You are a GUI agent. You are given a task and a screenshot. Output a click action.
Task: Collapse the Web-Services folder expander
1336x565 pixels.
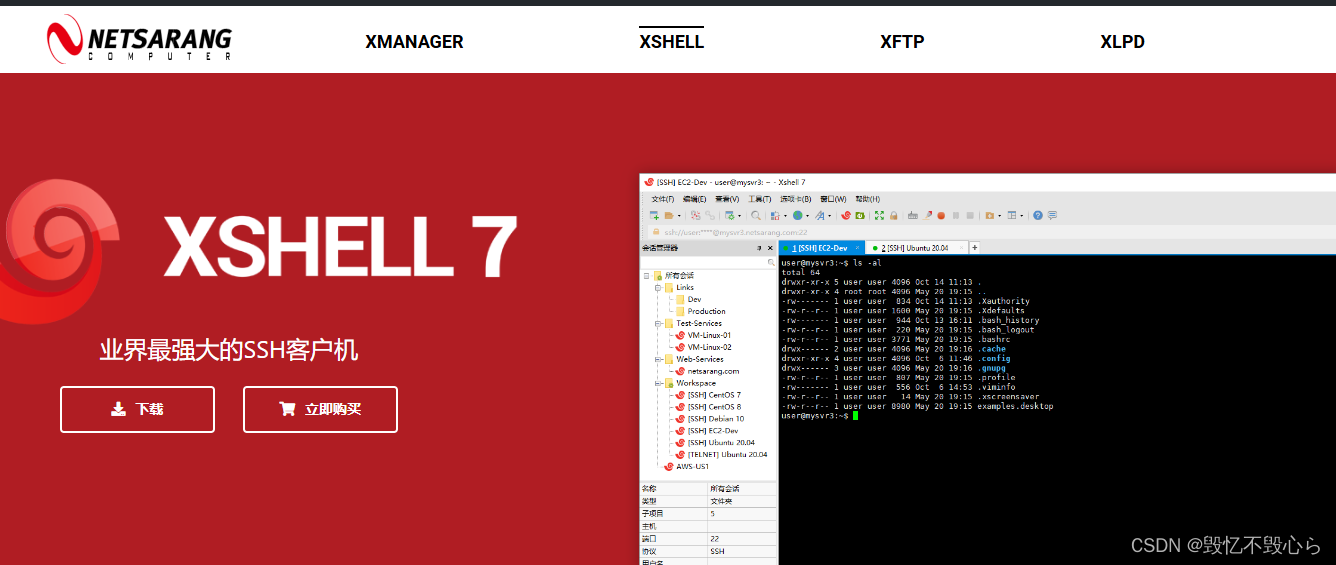pos(658,359)
